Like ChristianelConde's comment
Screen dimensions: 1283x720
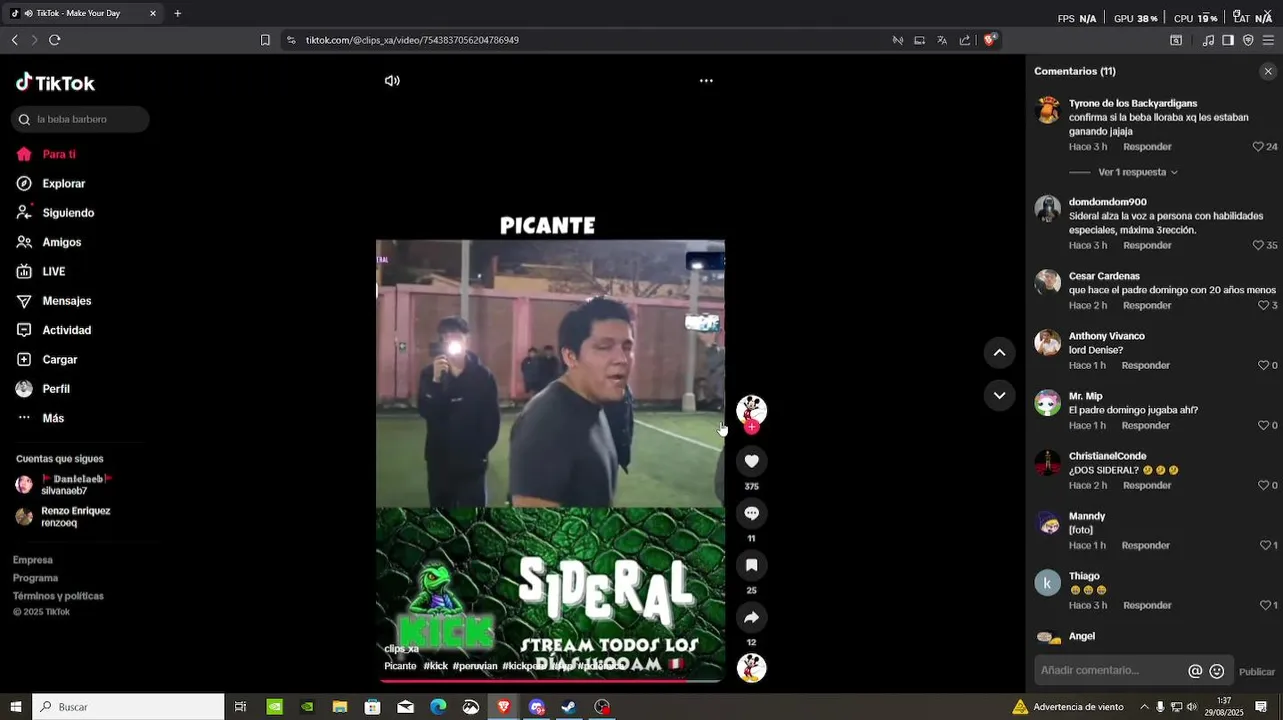(x=1263, y=485)
